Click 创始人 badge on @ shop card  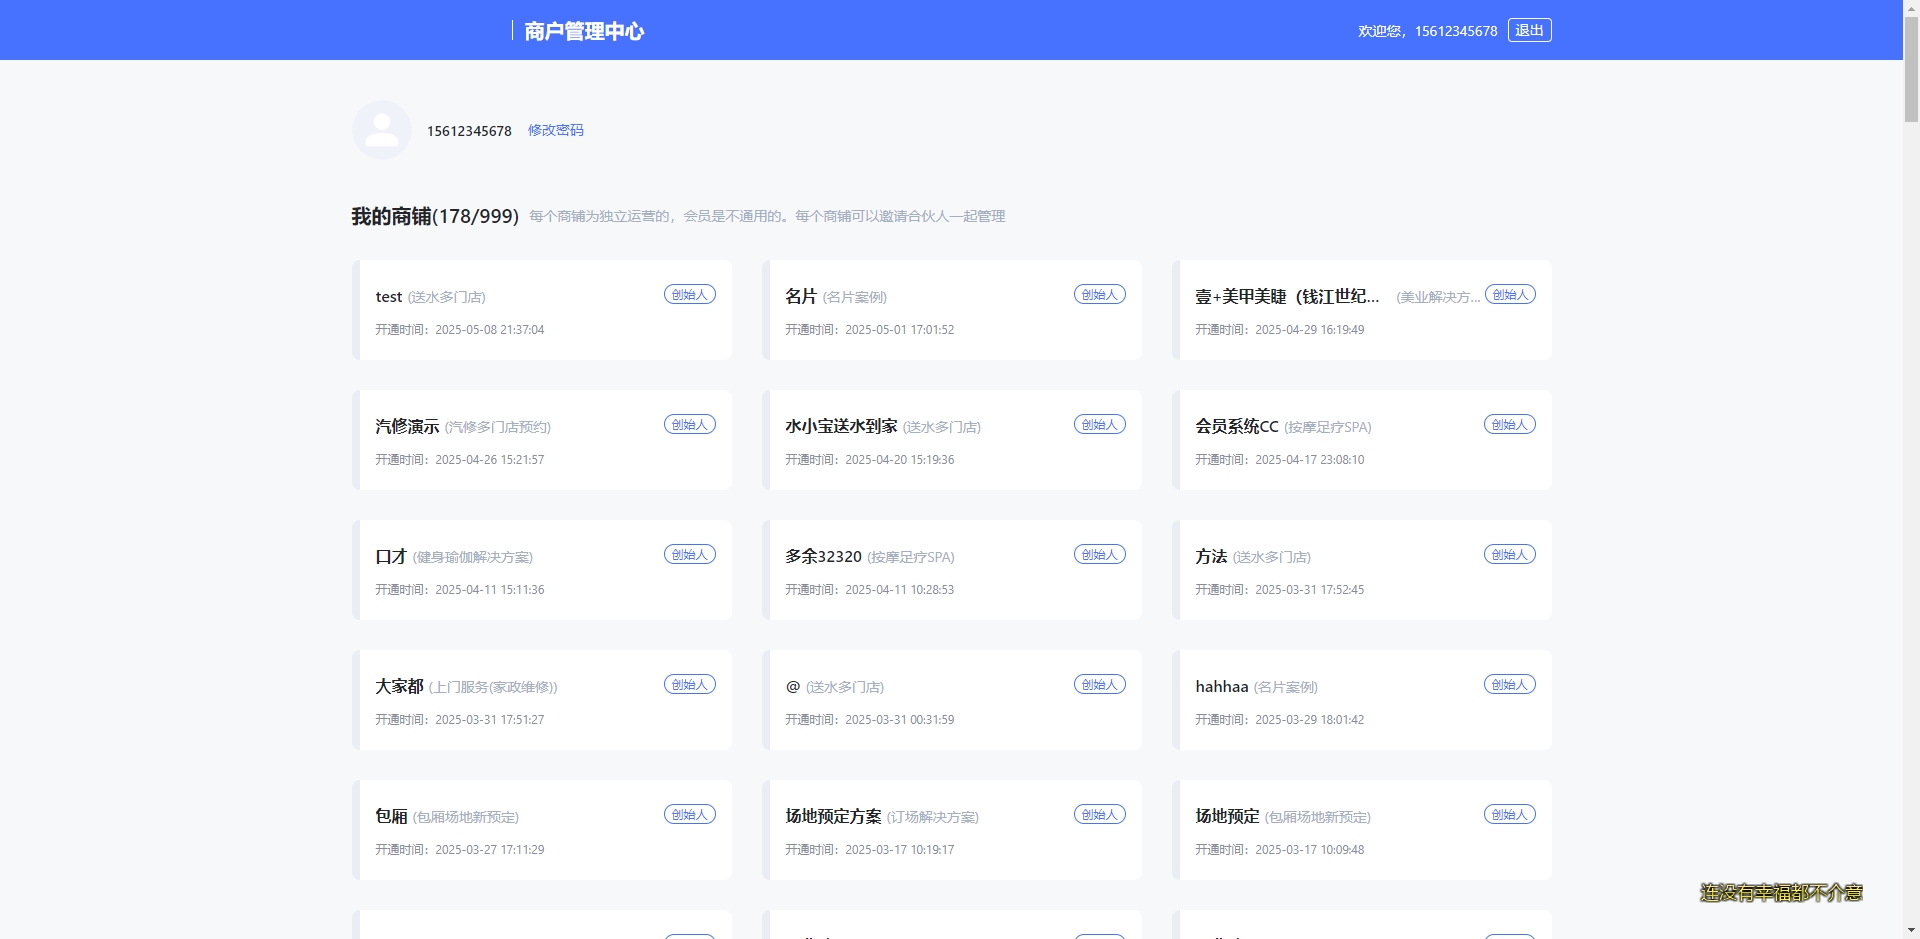coord(1099,685)
